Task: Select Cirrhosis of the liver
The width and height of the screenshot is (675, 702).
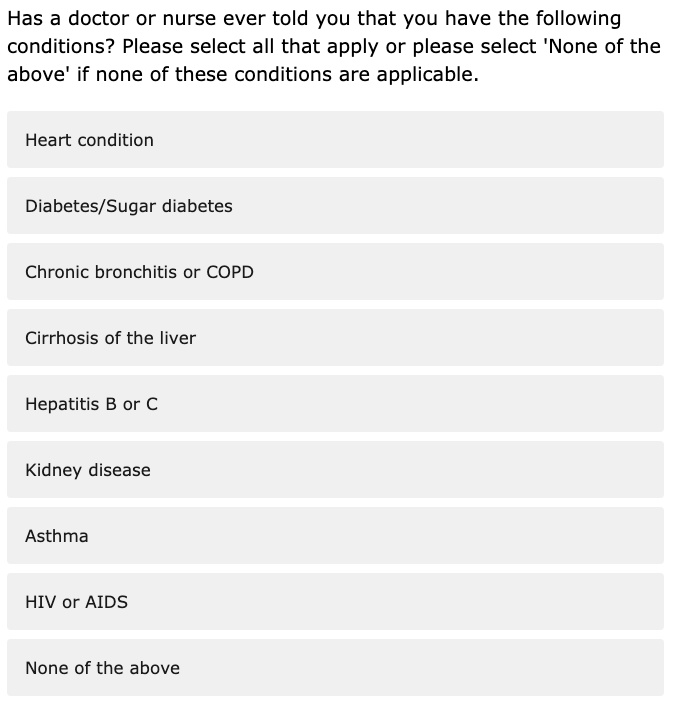Action: click(x=335, y=338)
